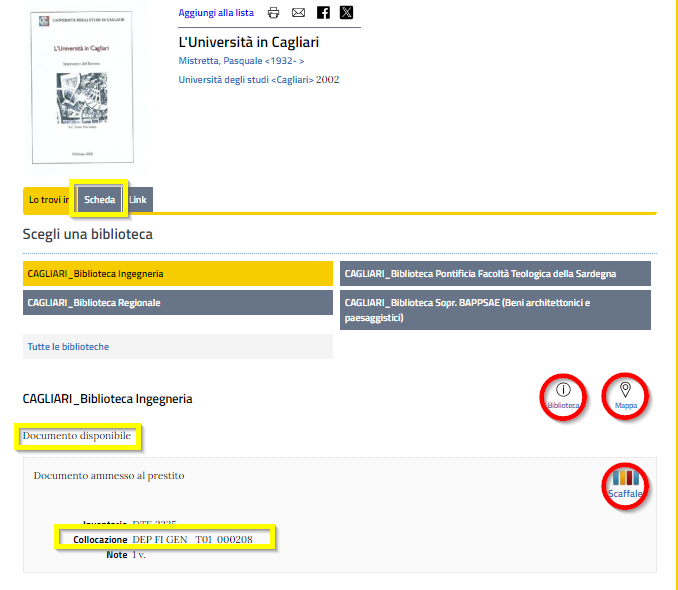Click the print icon
Image resolution: width=678 pixels, height=590 pixels.
[273, 13]
